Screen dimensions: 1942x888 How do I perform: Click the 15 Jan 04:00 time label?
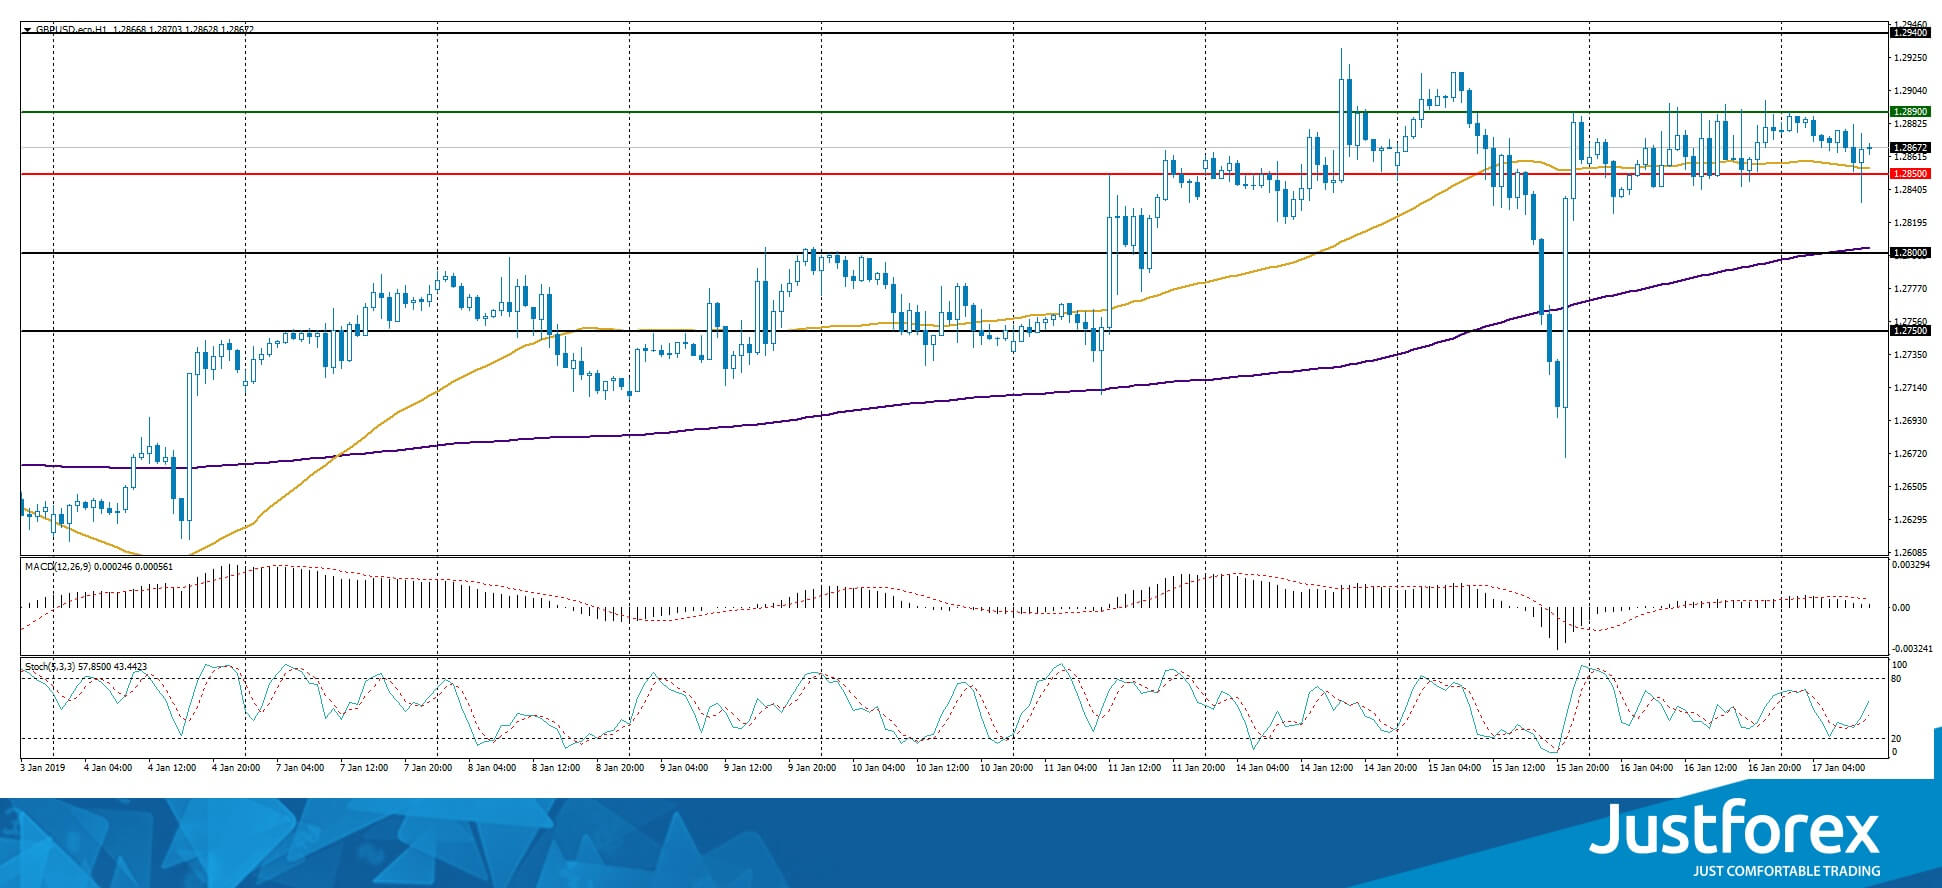click(1454, 768)
